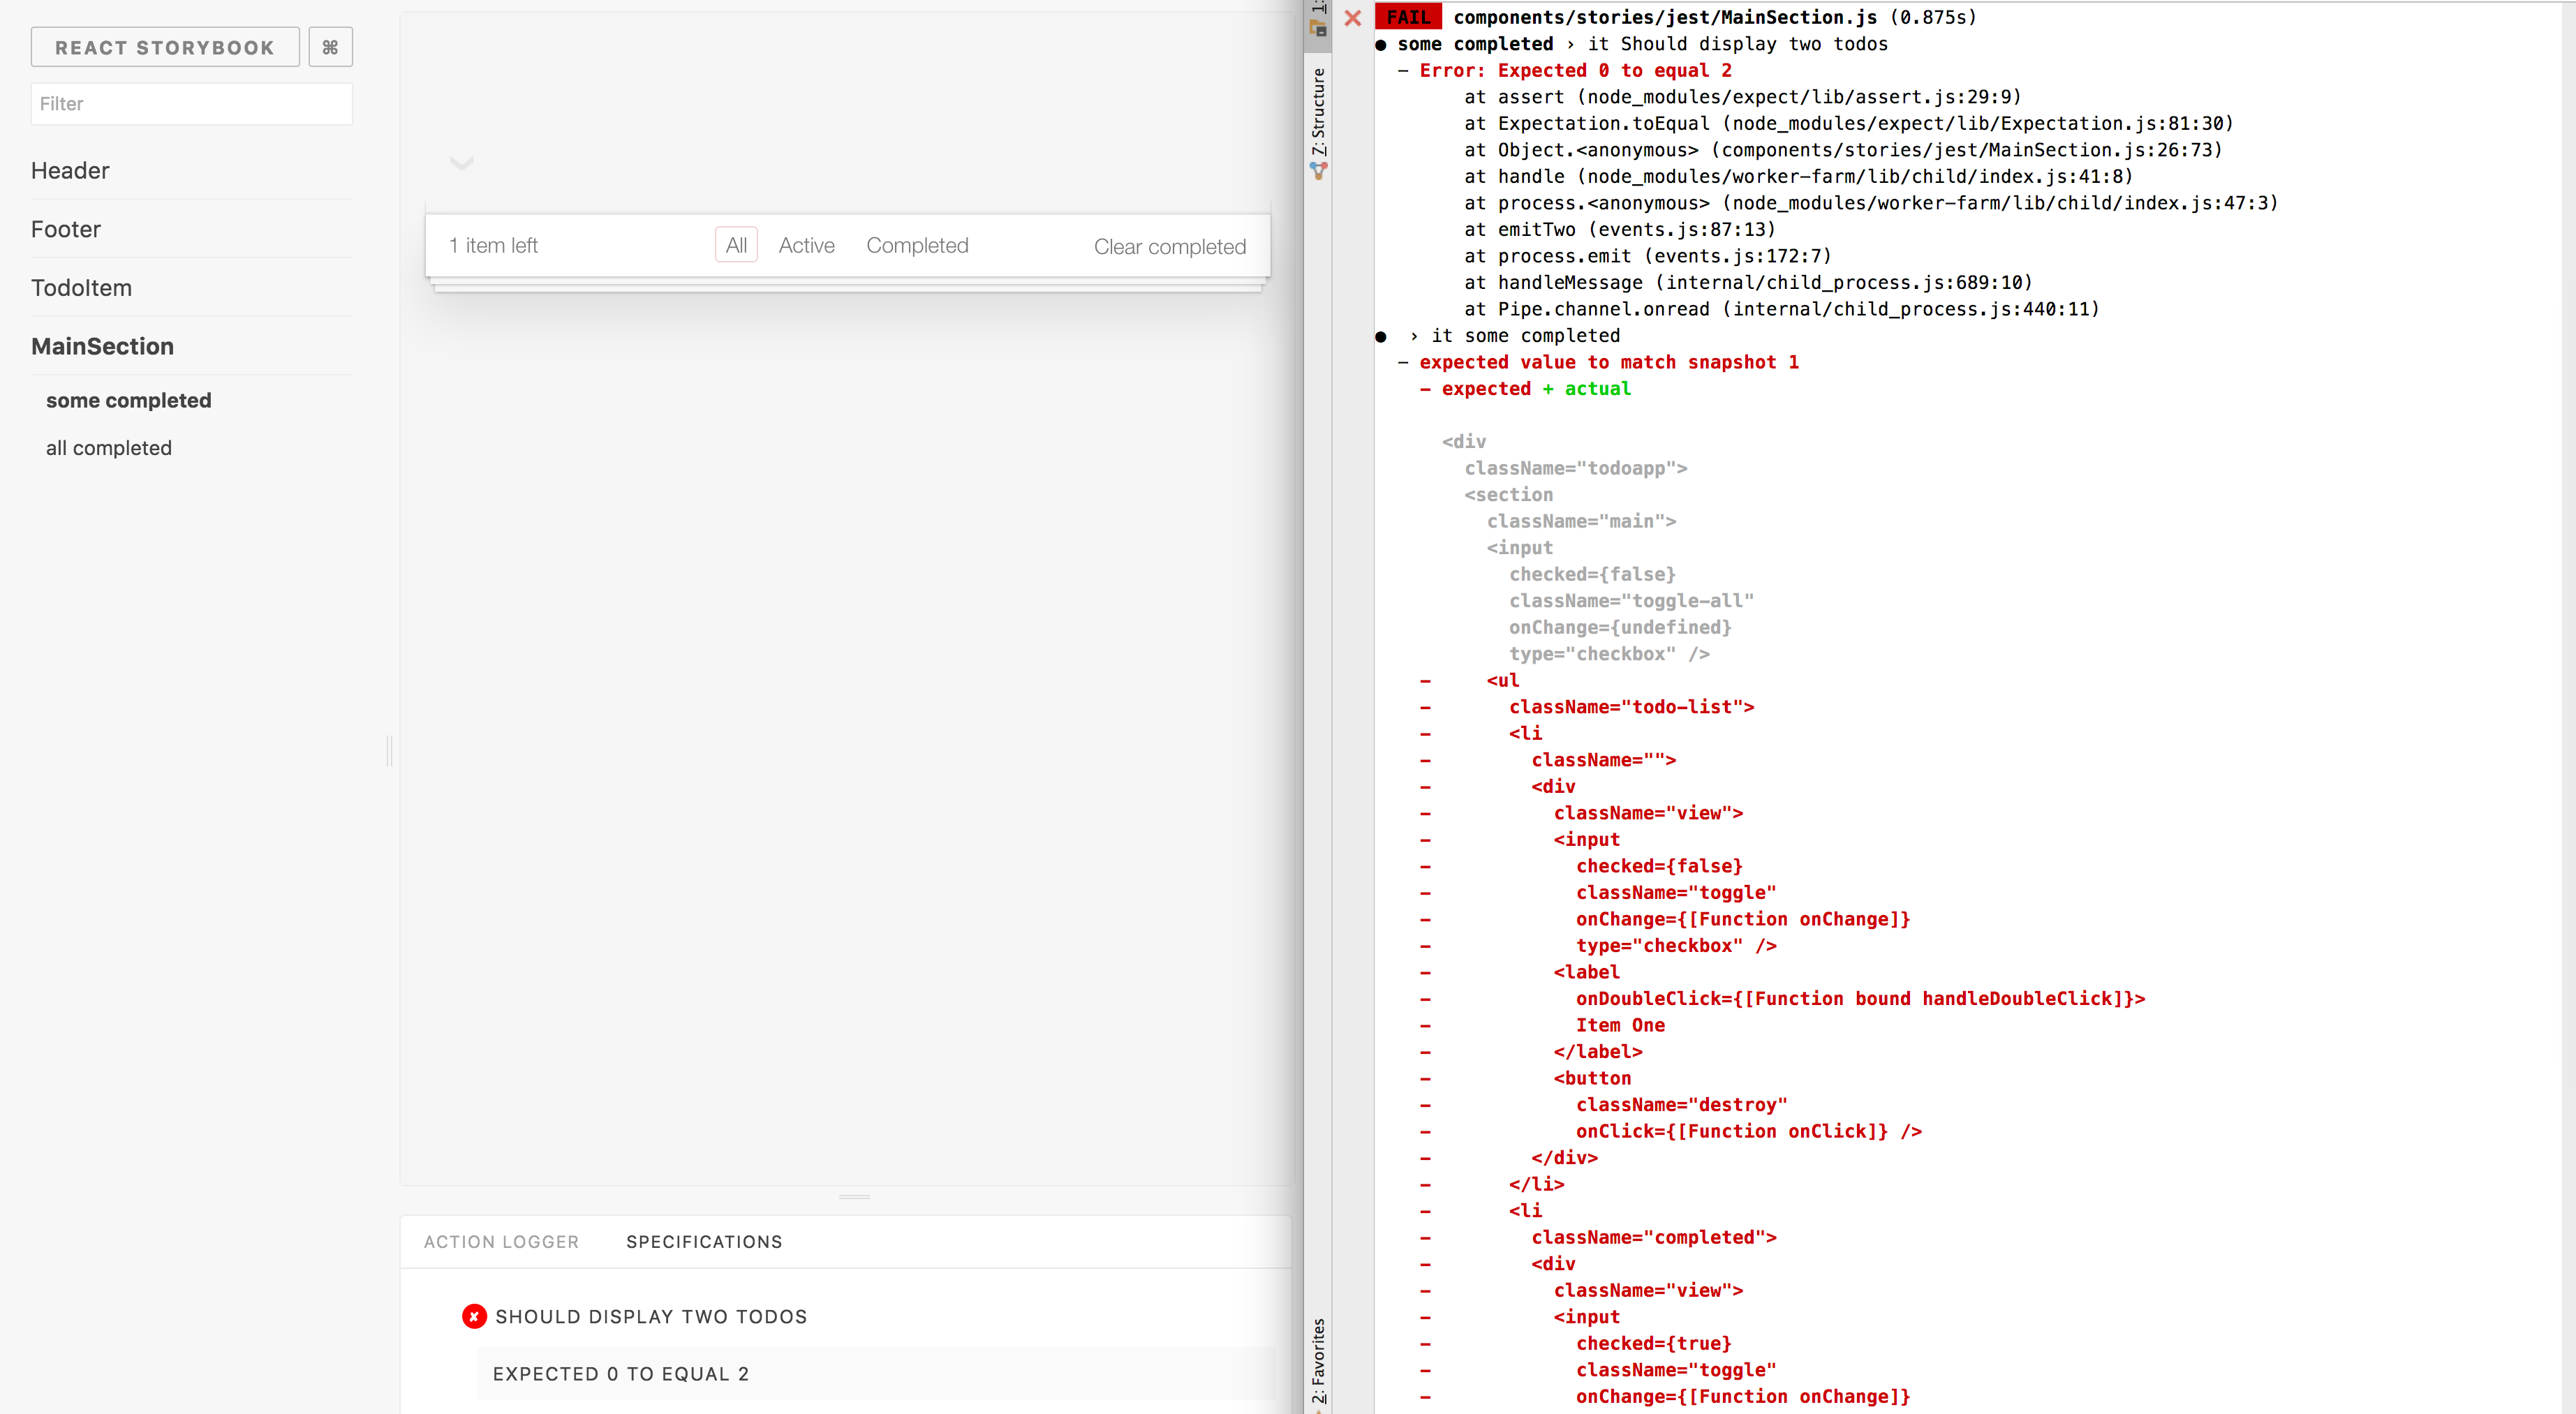2576x1414 pixels.
Task: Select the Active filter in footer
Action: click(806, 245)
